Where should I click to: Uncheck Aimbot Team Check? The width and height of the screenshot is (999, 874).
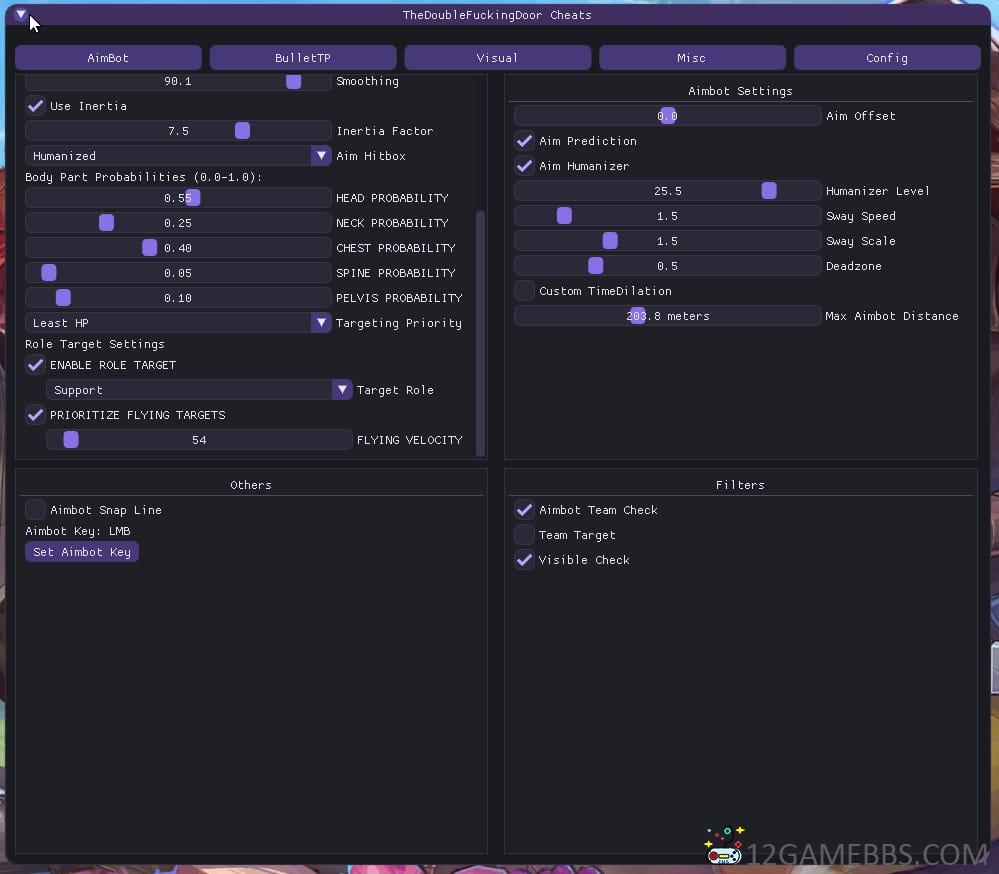pyautogui.click(x=524, y=510)
